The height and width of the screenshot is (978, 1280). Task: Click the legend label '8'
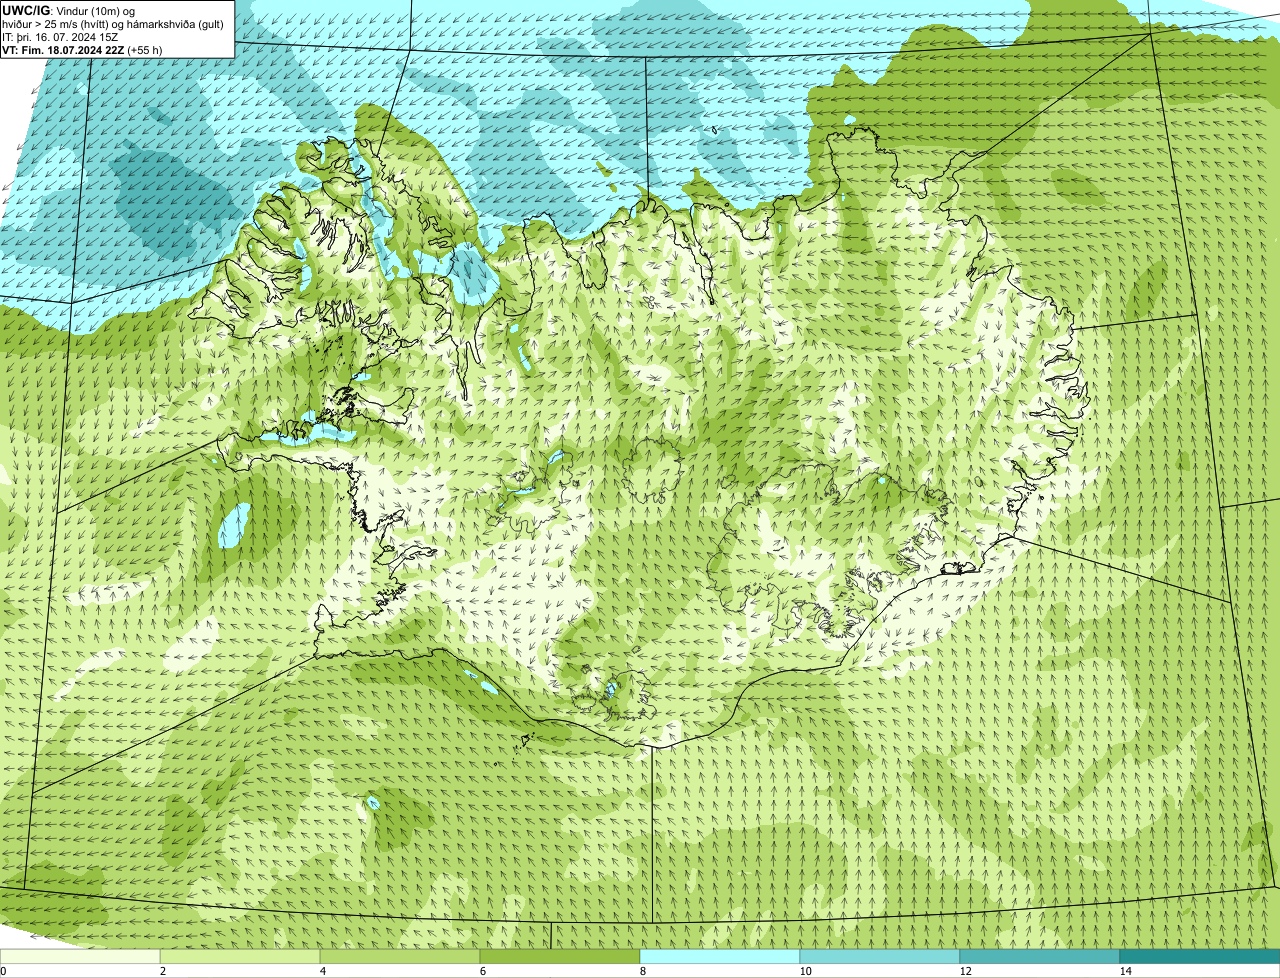(642, 971)
